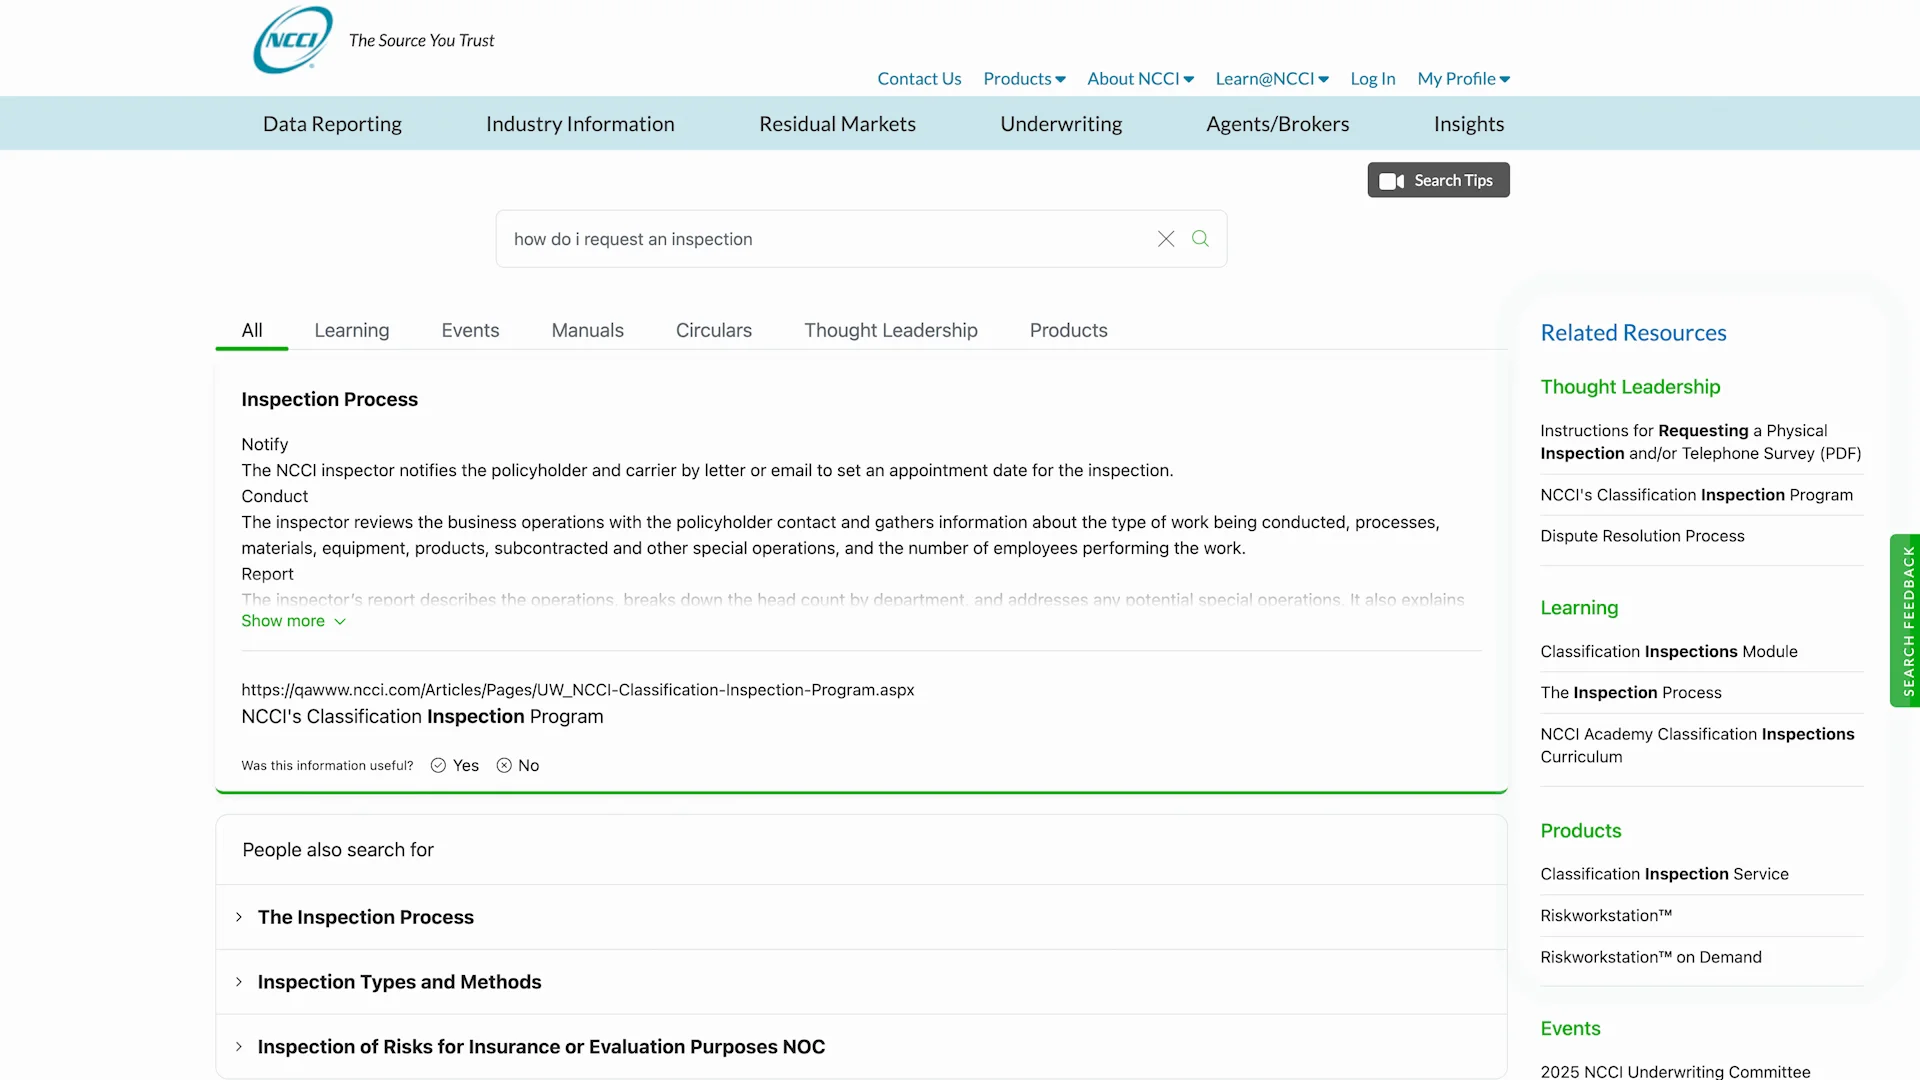Switch to the Manuals tab
The height and width of the screenshot is (1080, 1920).
click(x=587, y=330)
